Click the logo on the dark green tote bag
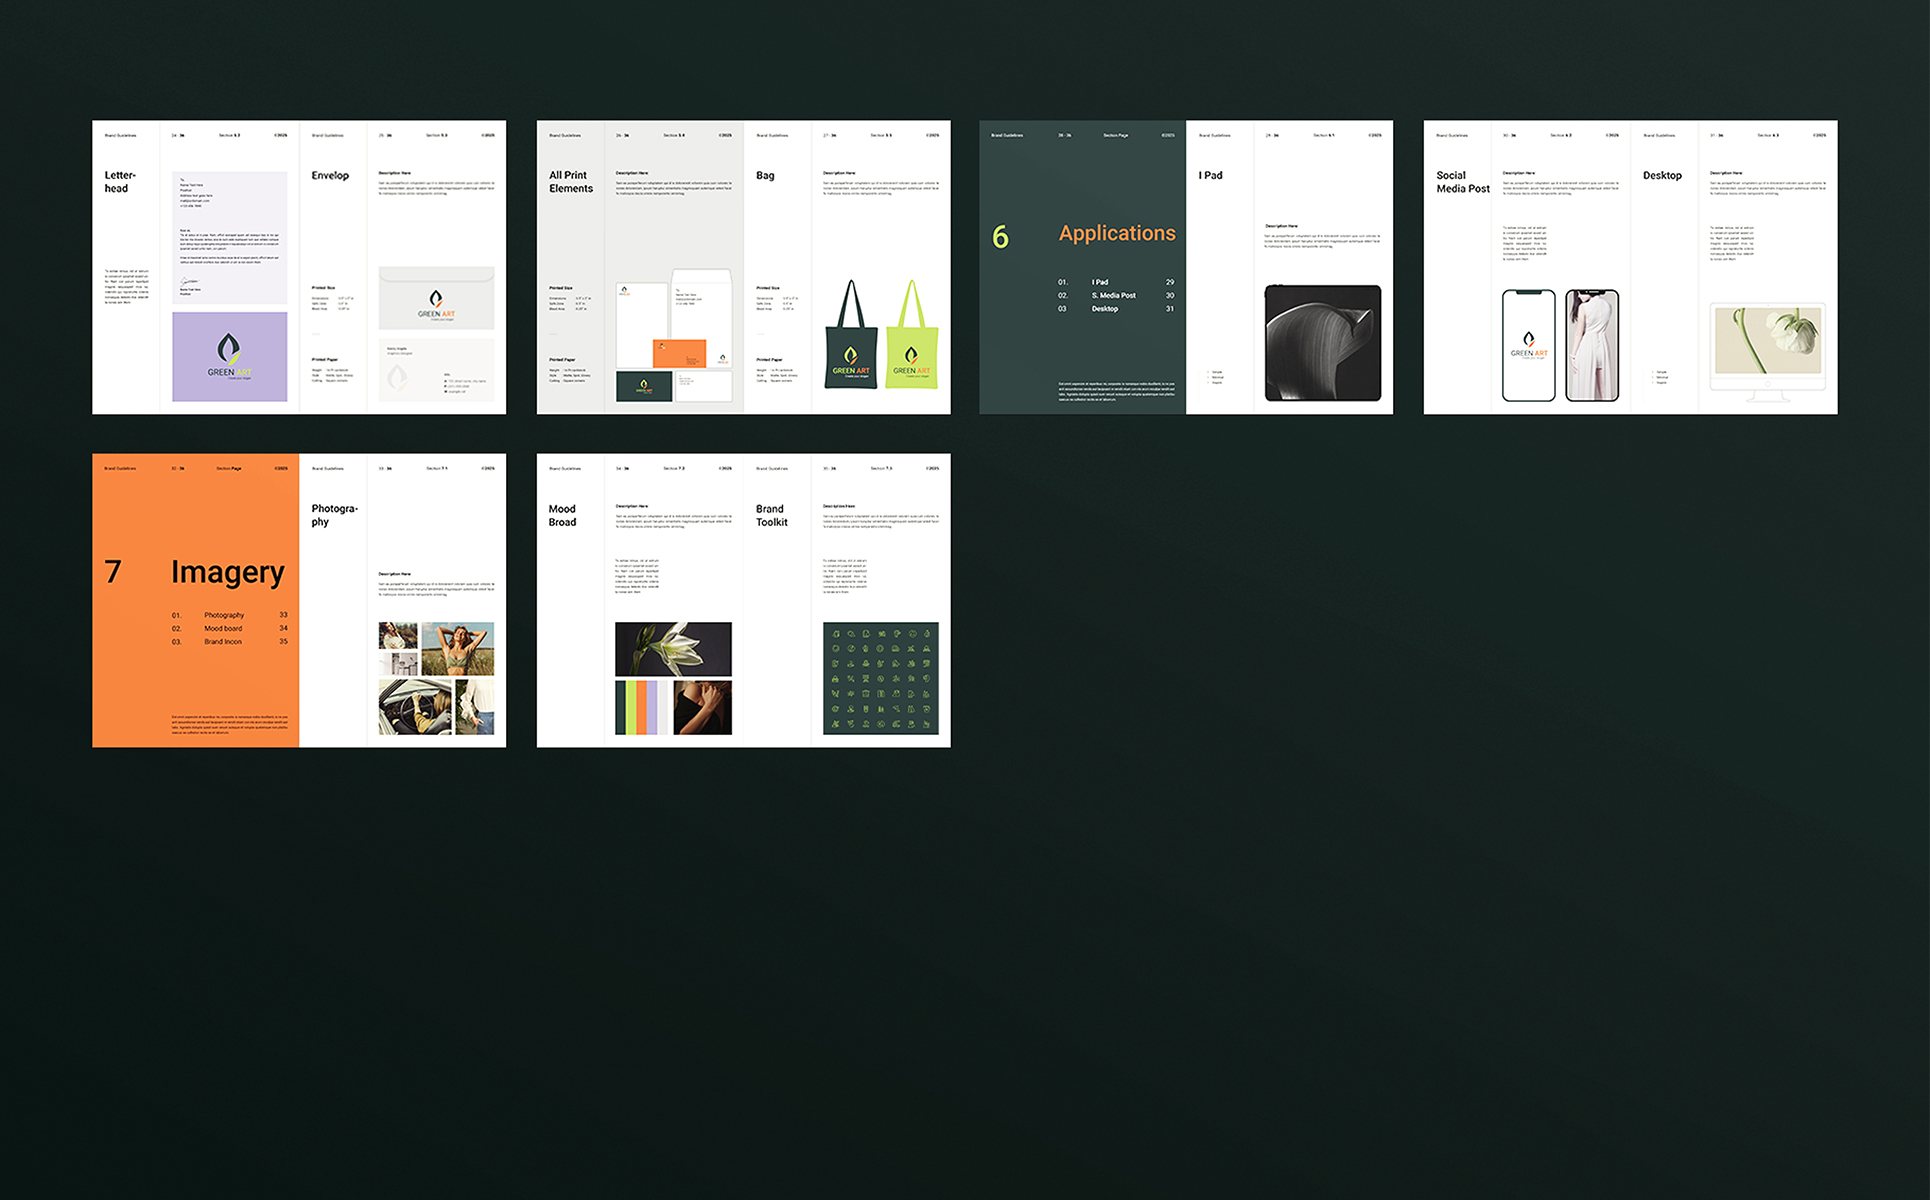 coord(851,361)
